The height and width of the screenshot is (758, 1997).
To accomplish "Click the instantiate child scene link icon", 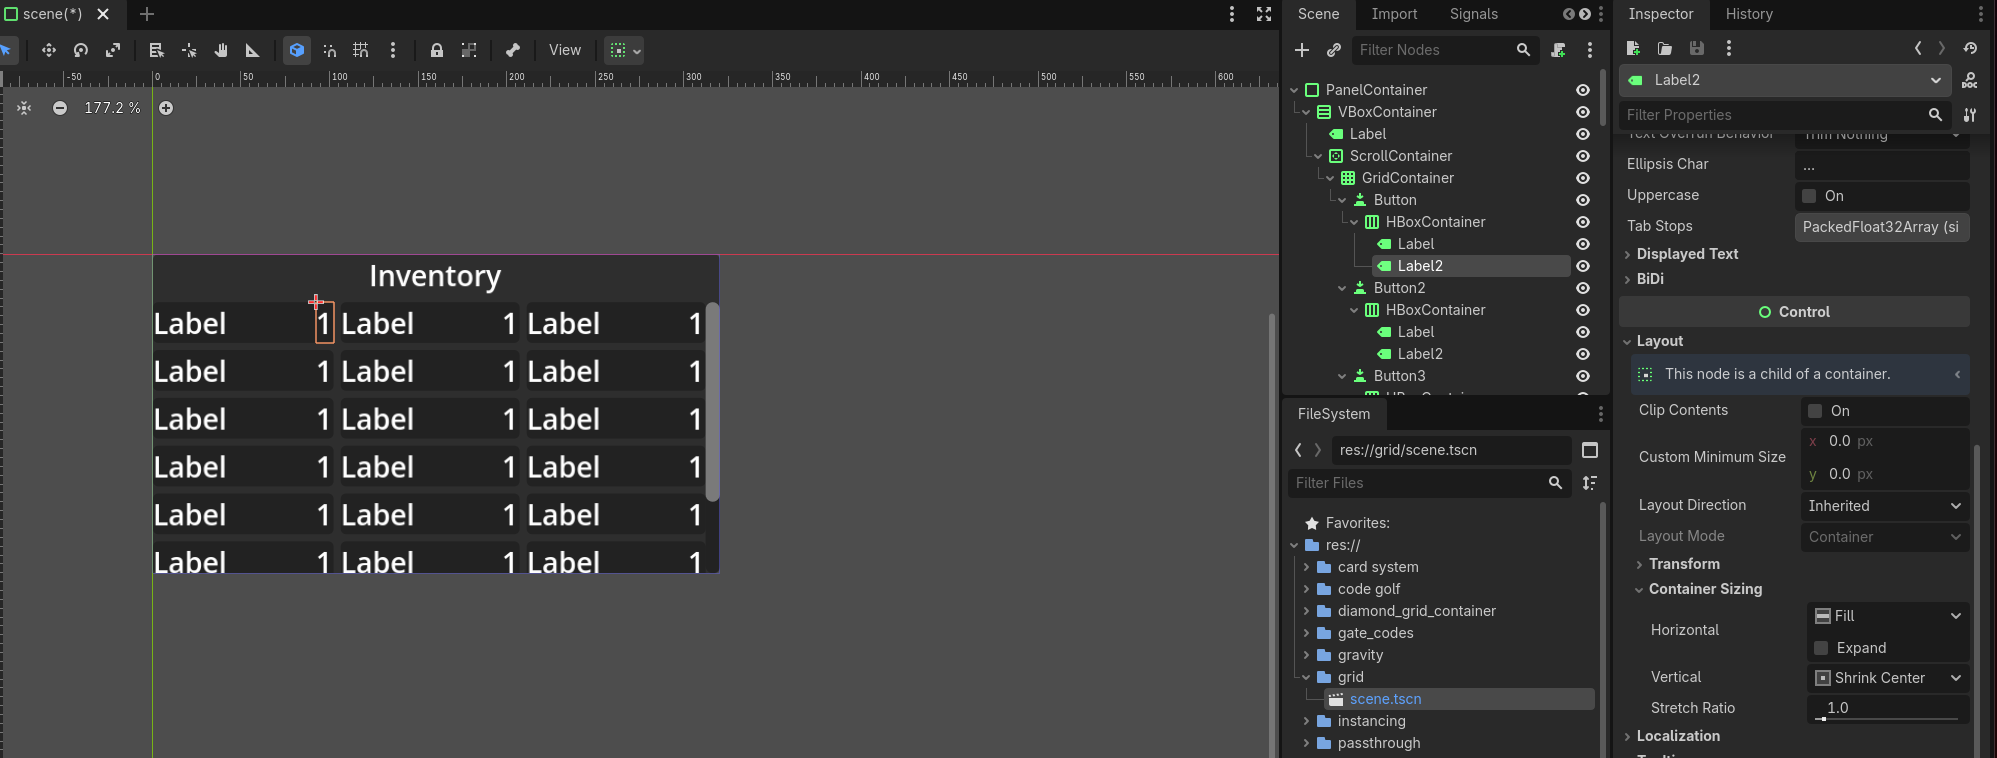I will [x=1333, y=50].
